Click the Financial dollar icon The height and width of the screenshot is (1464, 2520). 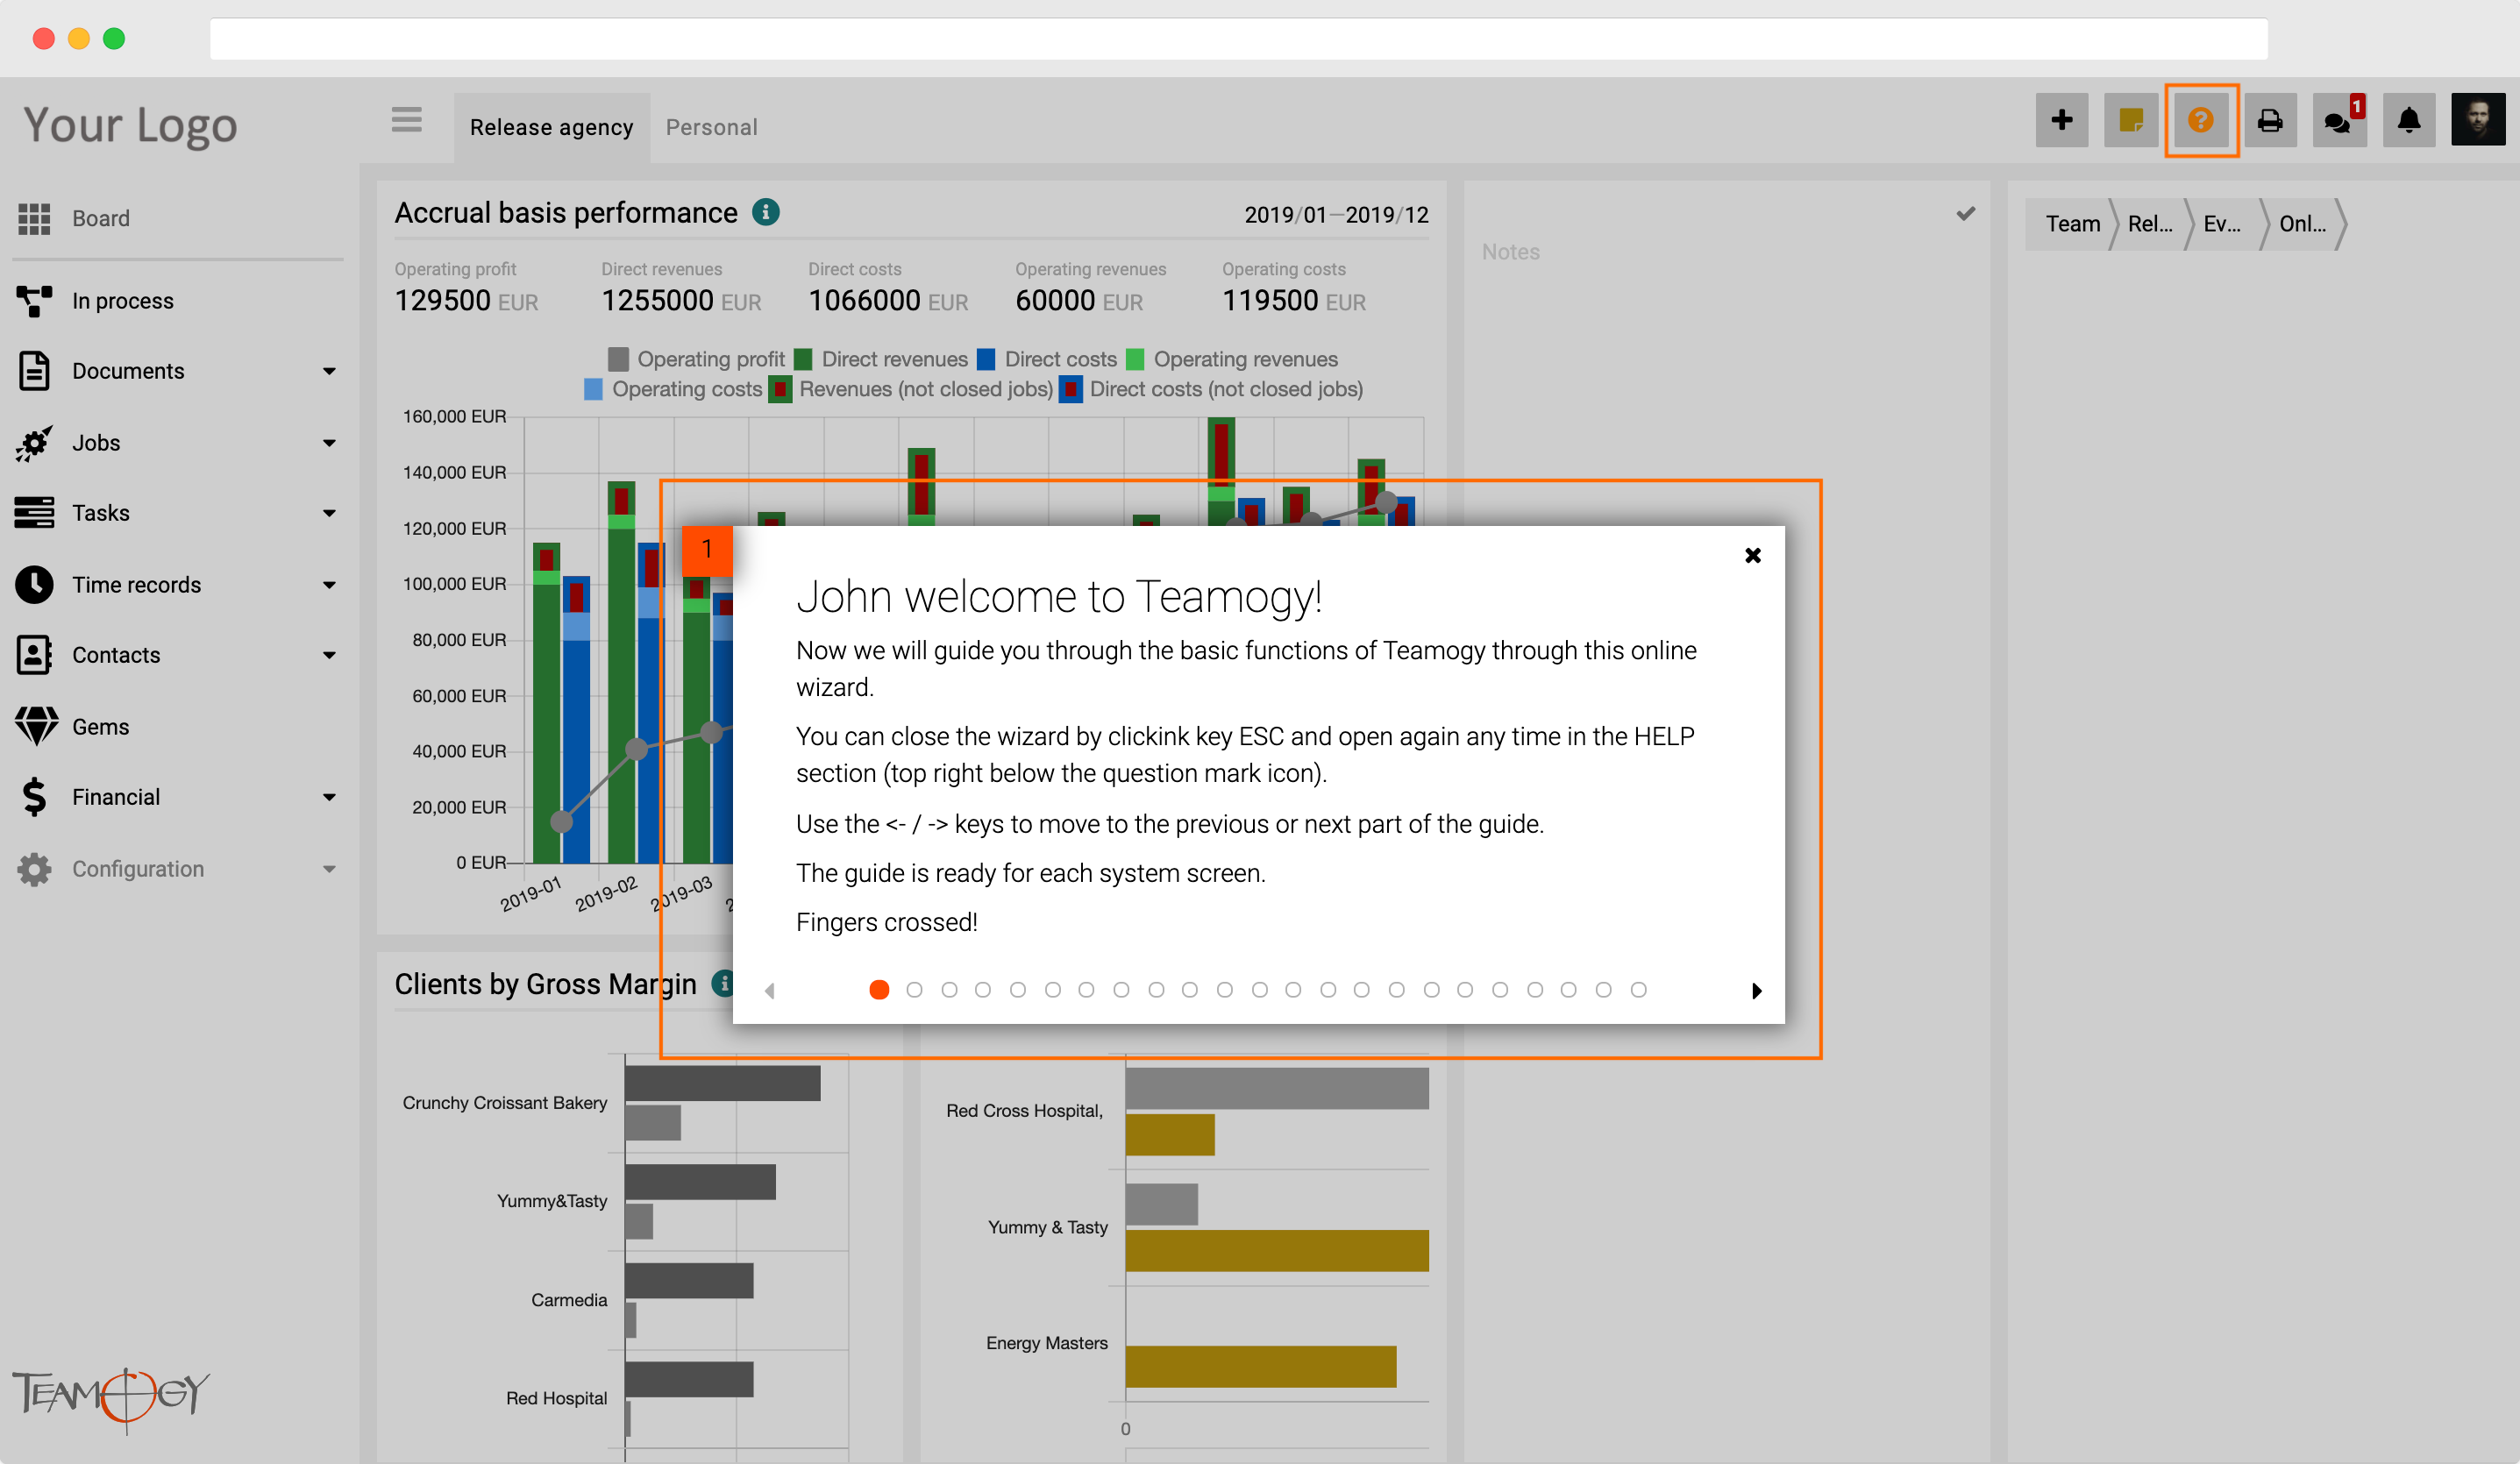tap(34, 797)
